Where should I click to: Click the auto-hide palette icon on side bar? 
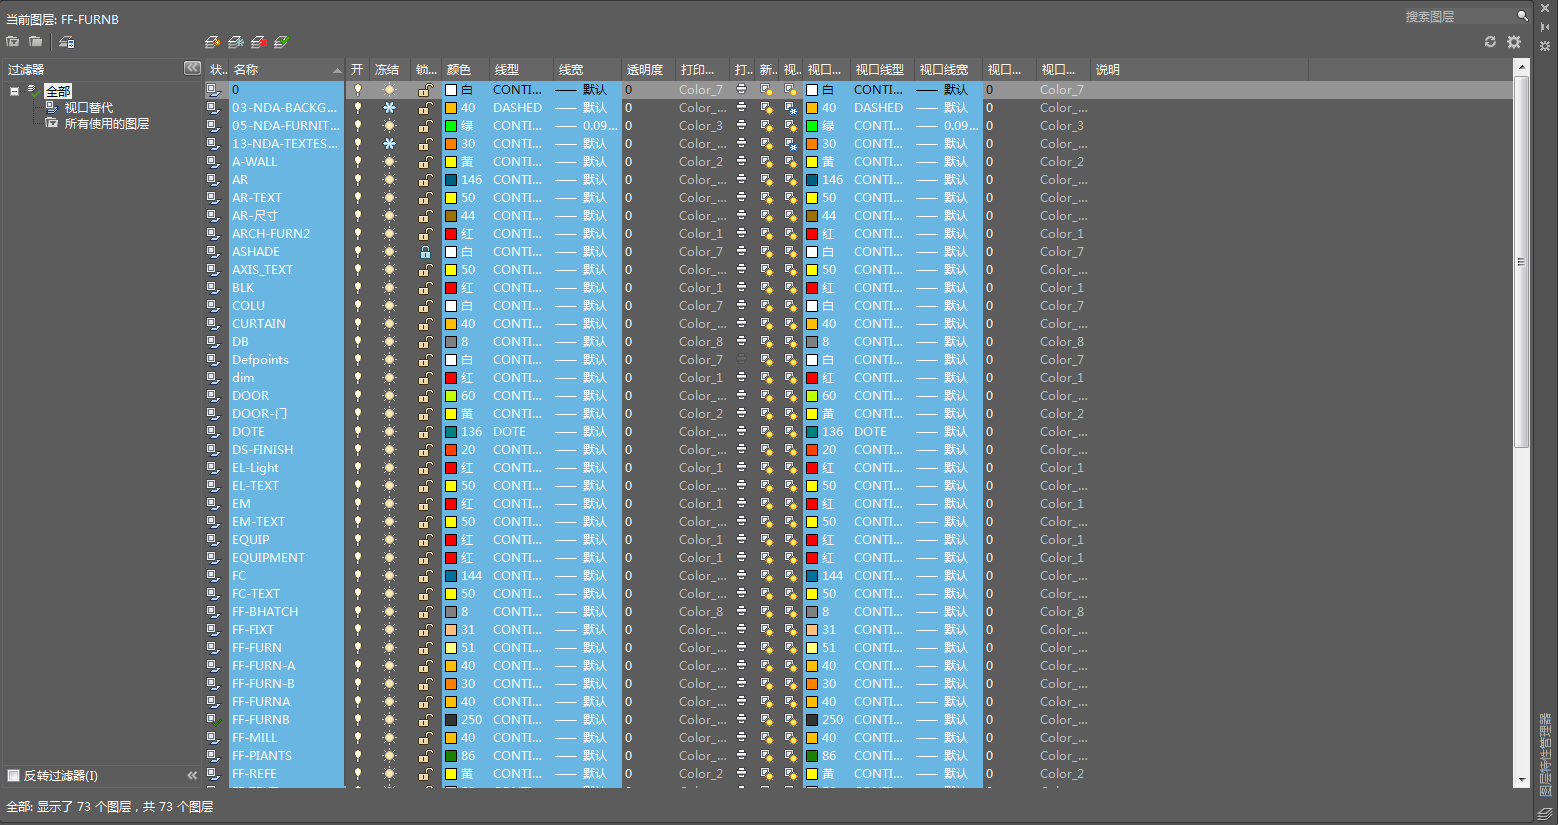tap(1545, 27)
